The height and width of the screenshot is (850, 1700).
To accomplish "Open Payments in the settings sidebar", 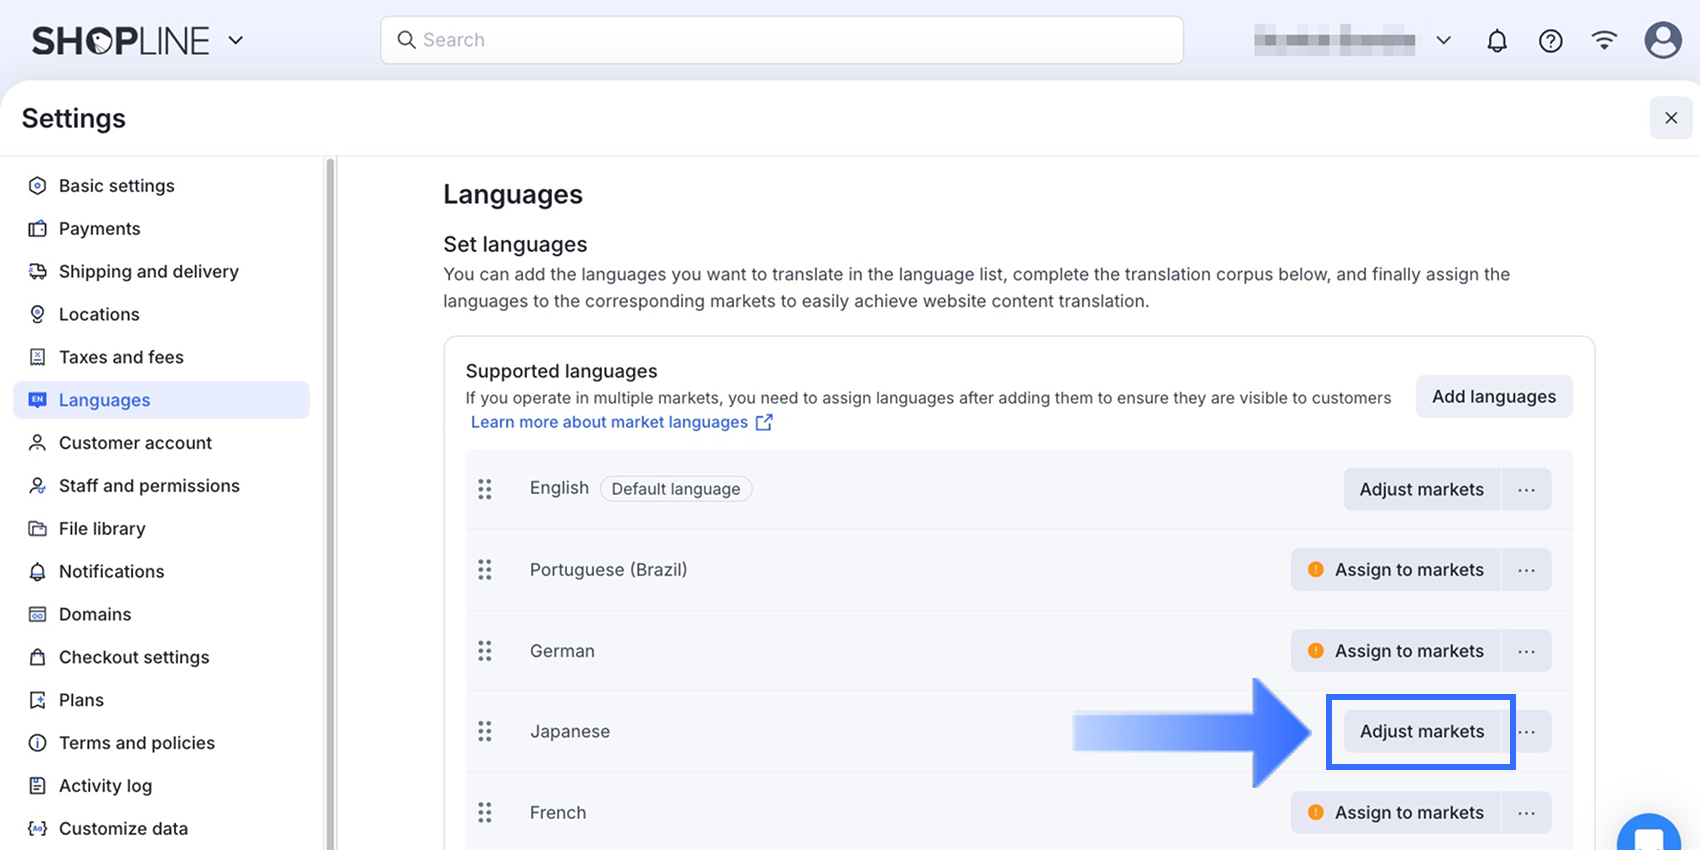I will click(x=99, y=229).
